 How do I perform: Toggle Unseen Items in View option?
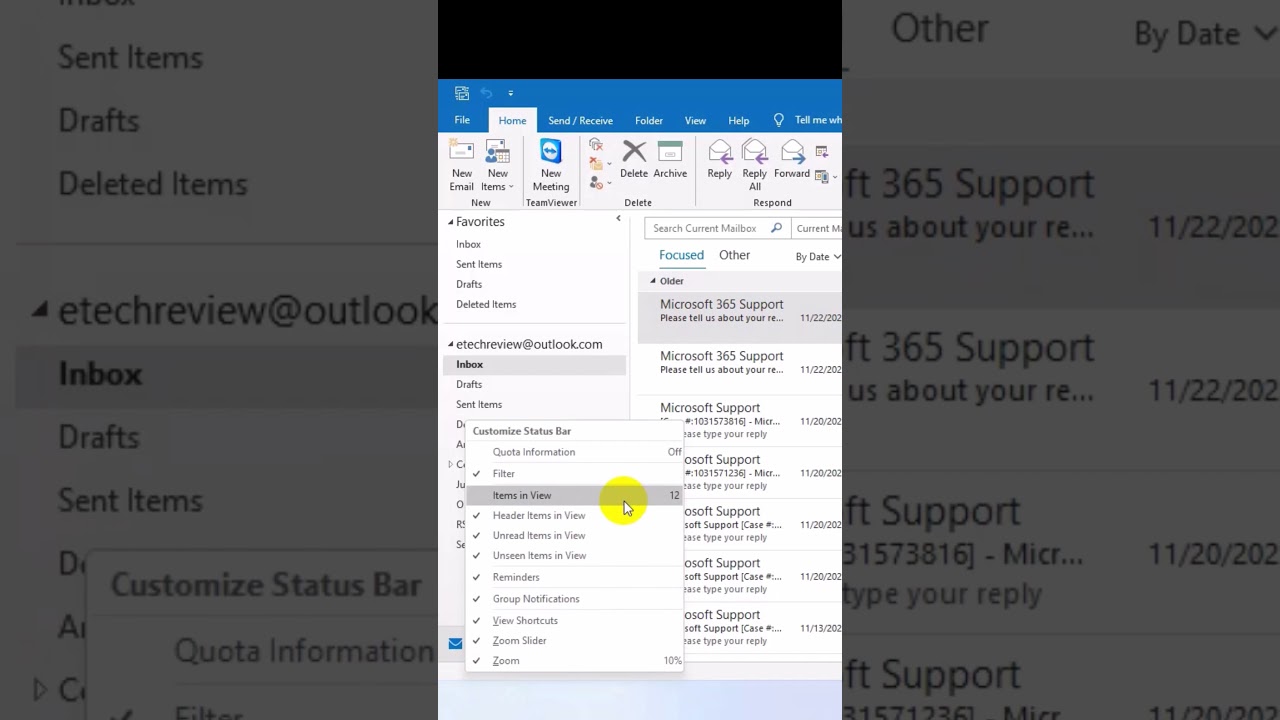(575, 555)
